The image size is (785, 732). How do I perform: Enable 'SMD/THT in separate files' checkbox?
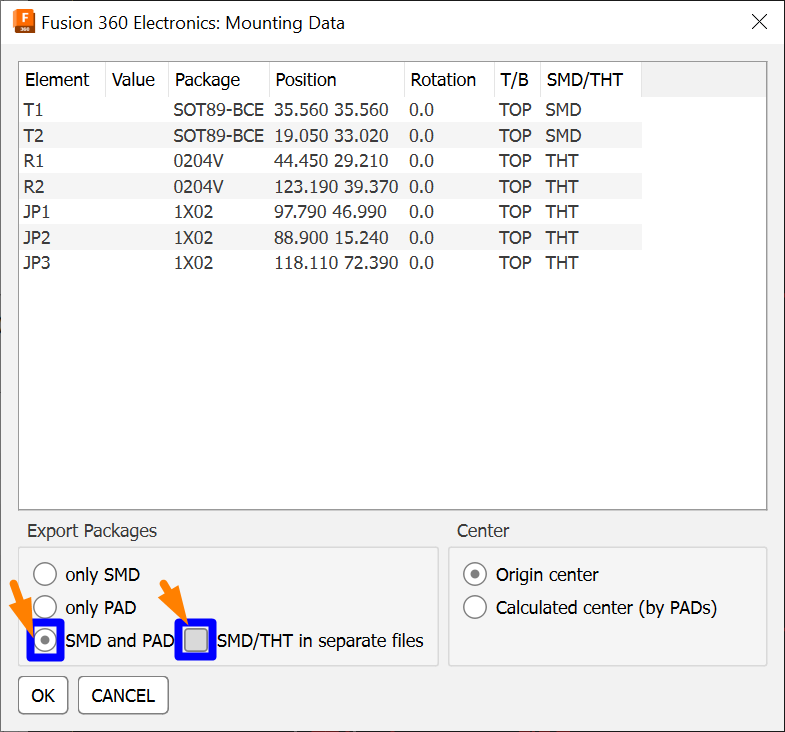click(x=196, y=640)
